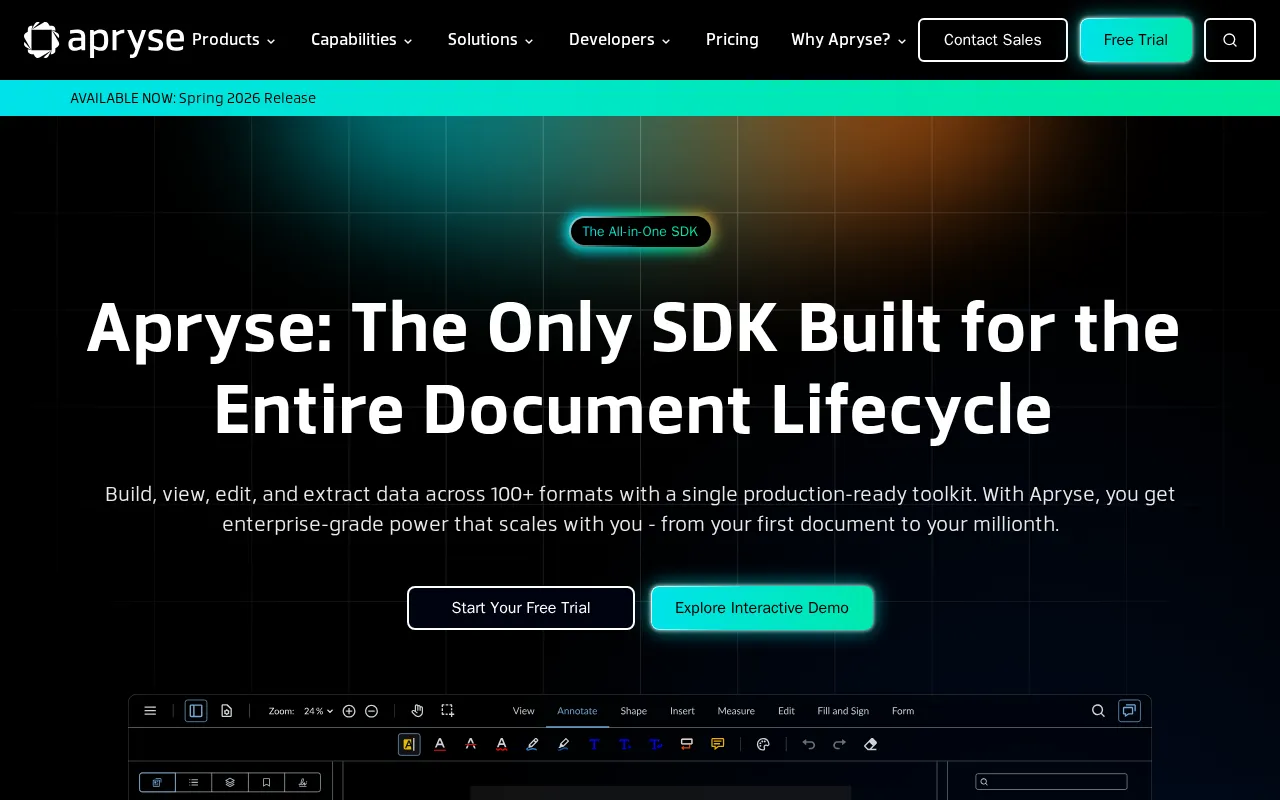Select the squiggly underline annotation tool
The image size is (1280, 800).
[502, 744]
